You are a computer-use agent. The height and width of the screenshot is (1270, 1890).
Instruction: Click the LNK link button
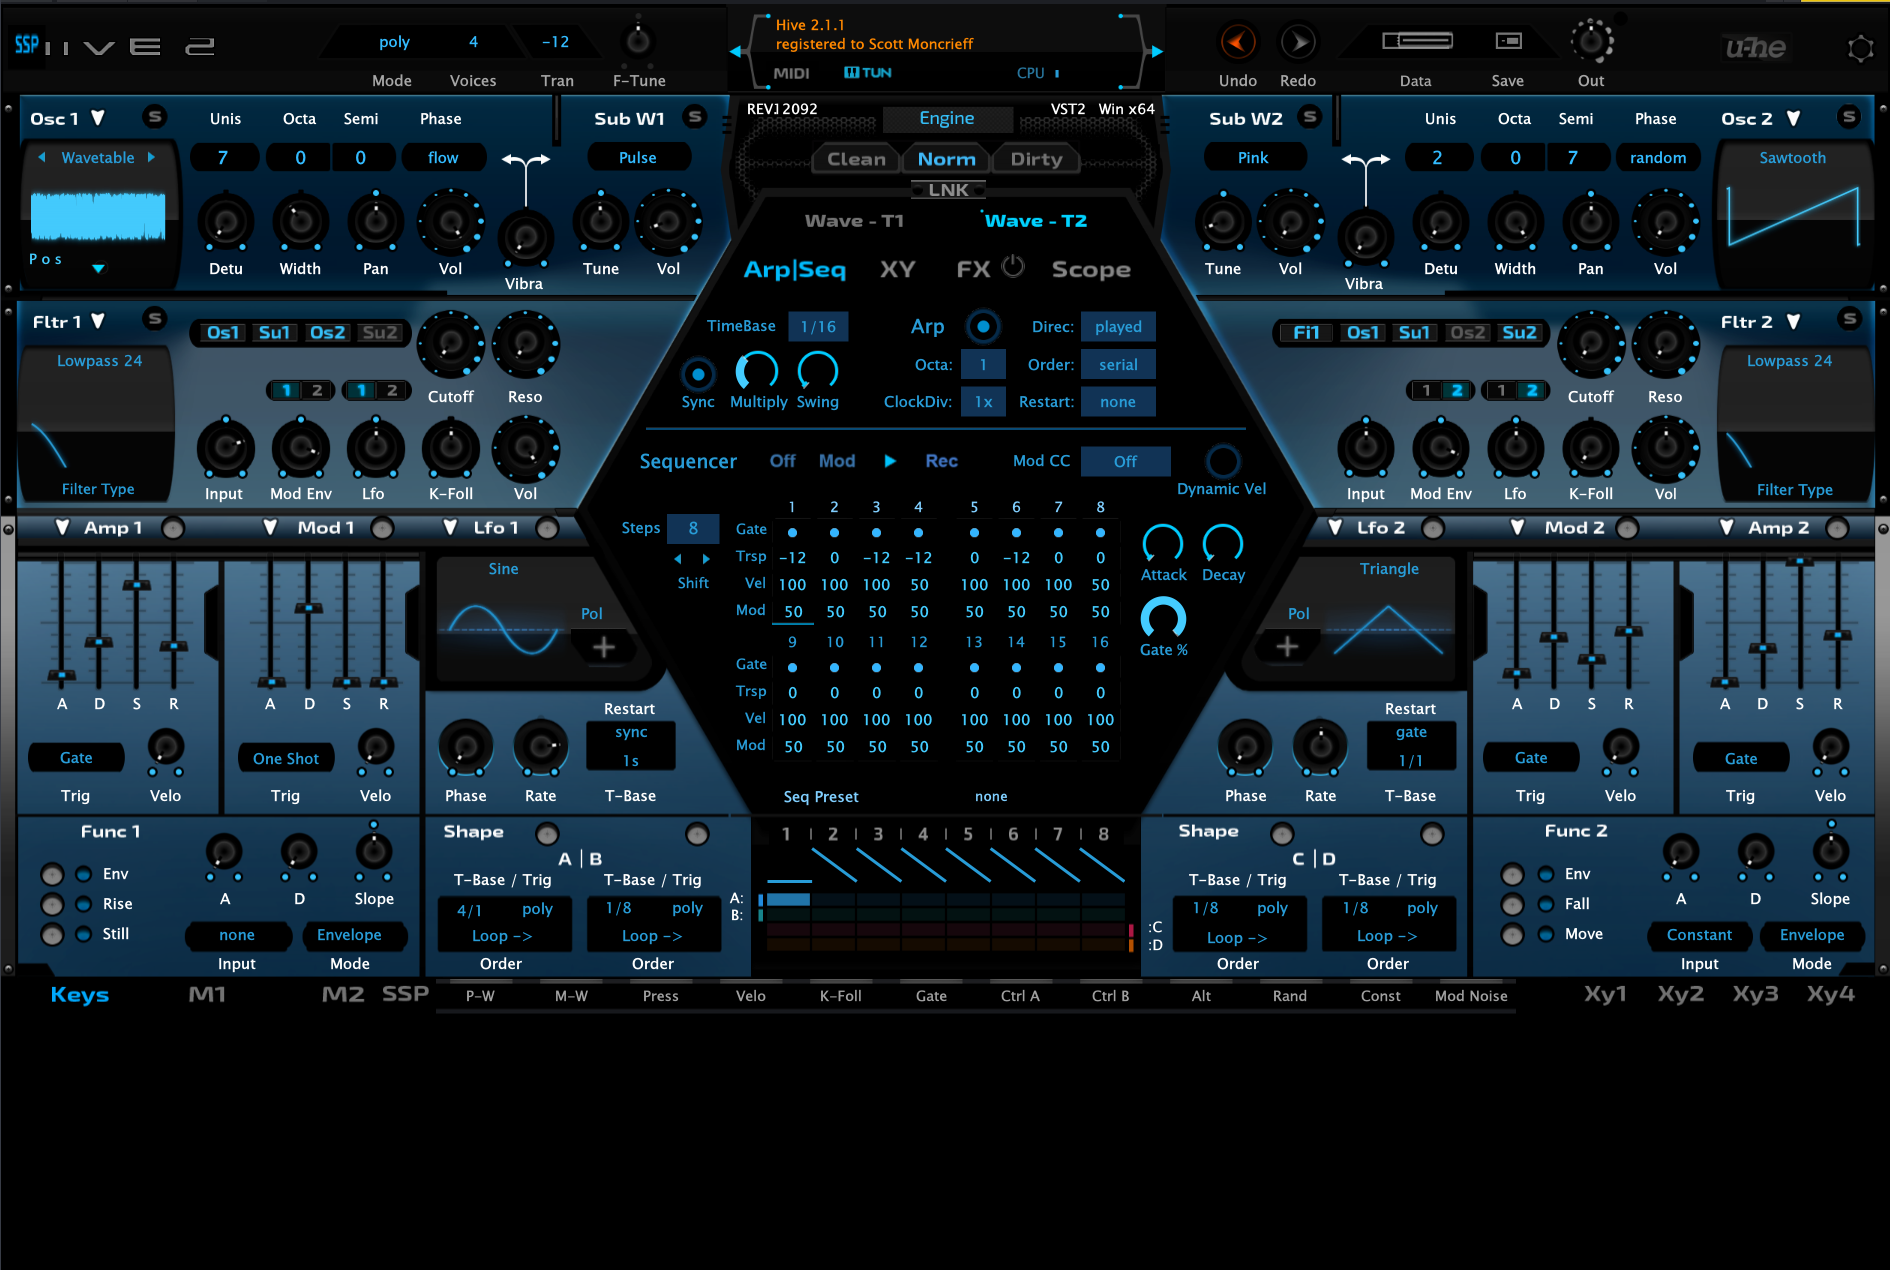pyautogui.click(x=948, y=190)
